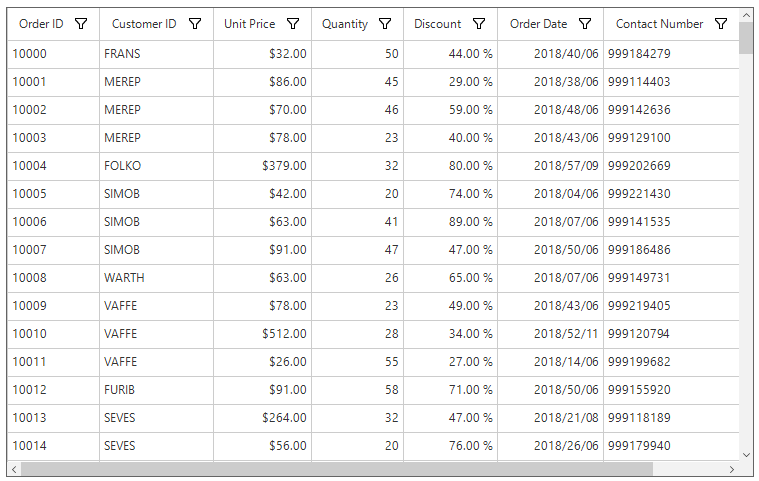Select contact number 999186486
Viewport: 759px width, 481px height.
[x=671, y=250]
